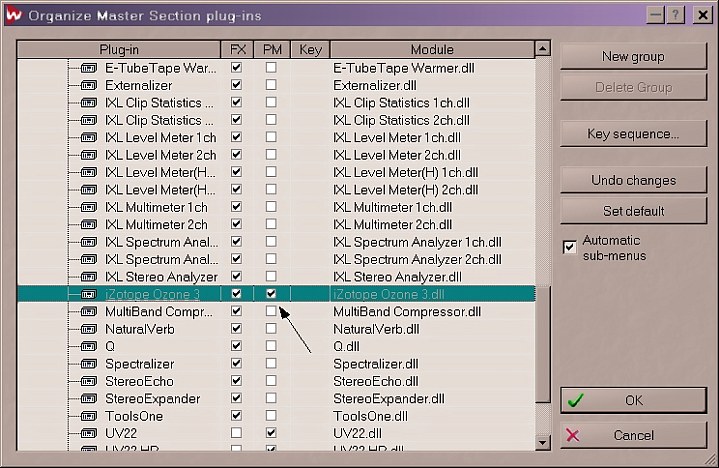Click the Key column header

tap(310, 50)
